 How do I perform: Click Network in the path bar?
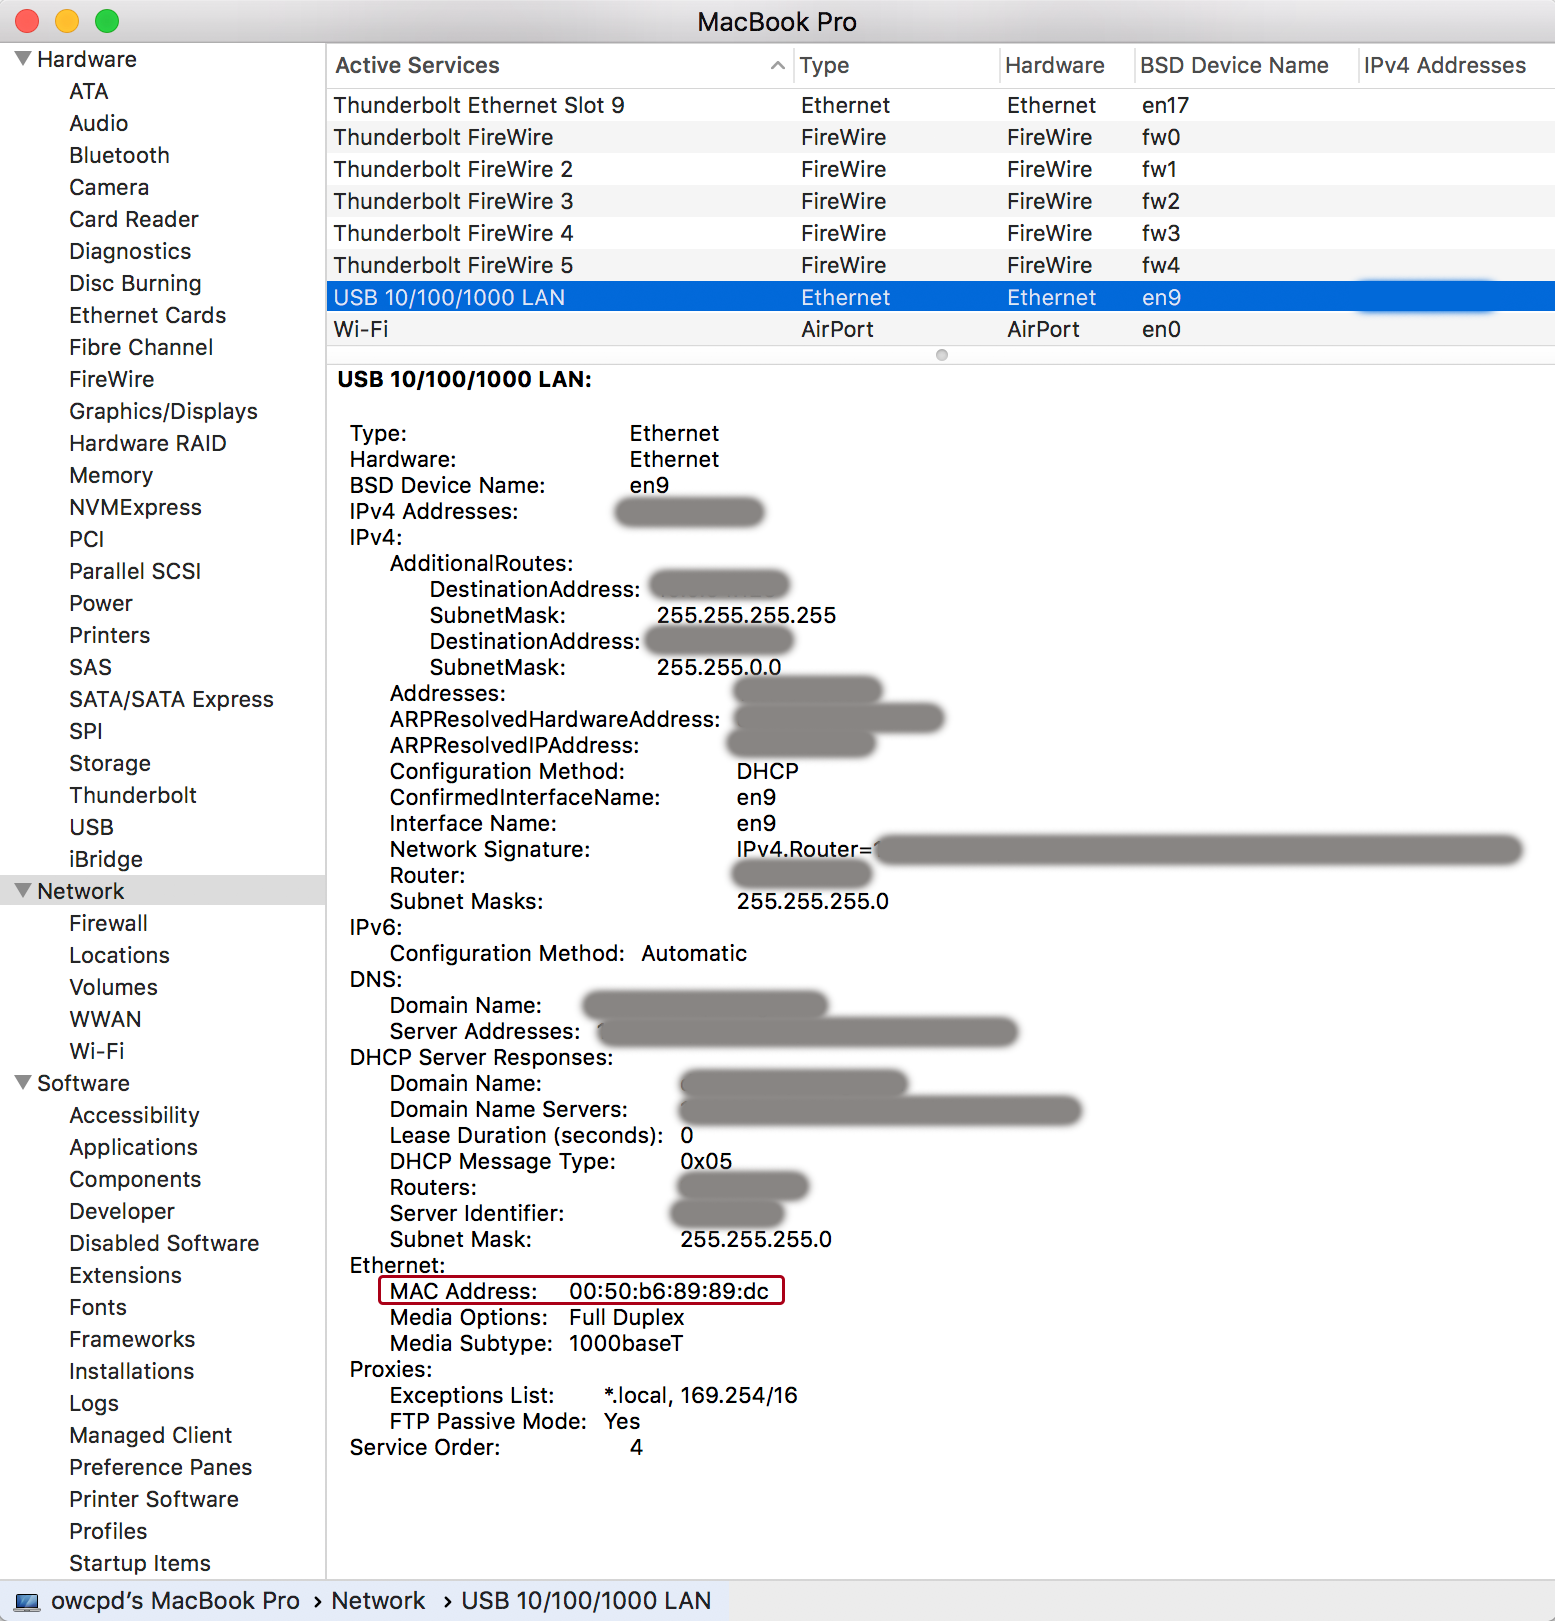click(x=378, y=1601)
